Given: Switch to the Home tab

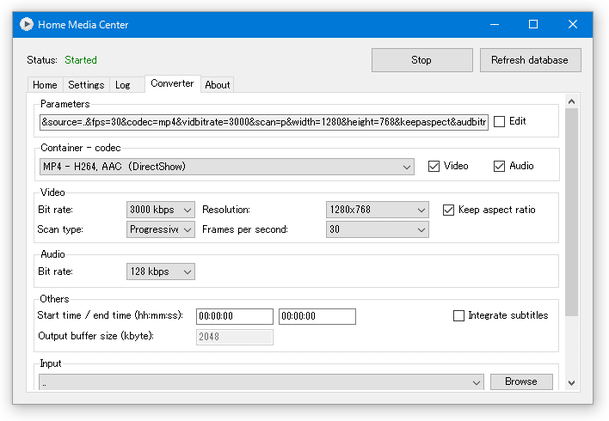Looking at the screenshot, I should click(x=45, y=85).
